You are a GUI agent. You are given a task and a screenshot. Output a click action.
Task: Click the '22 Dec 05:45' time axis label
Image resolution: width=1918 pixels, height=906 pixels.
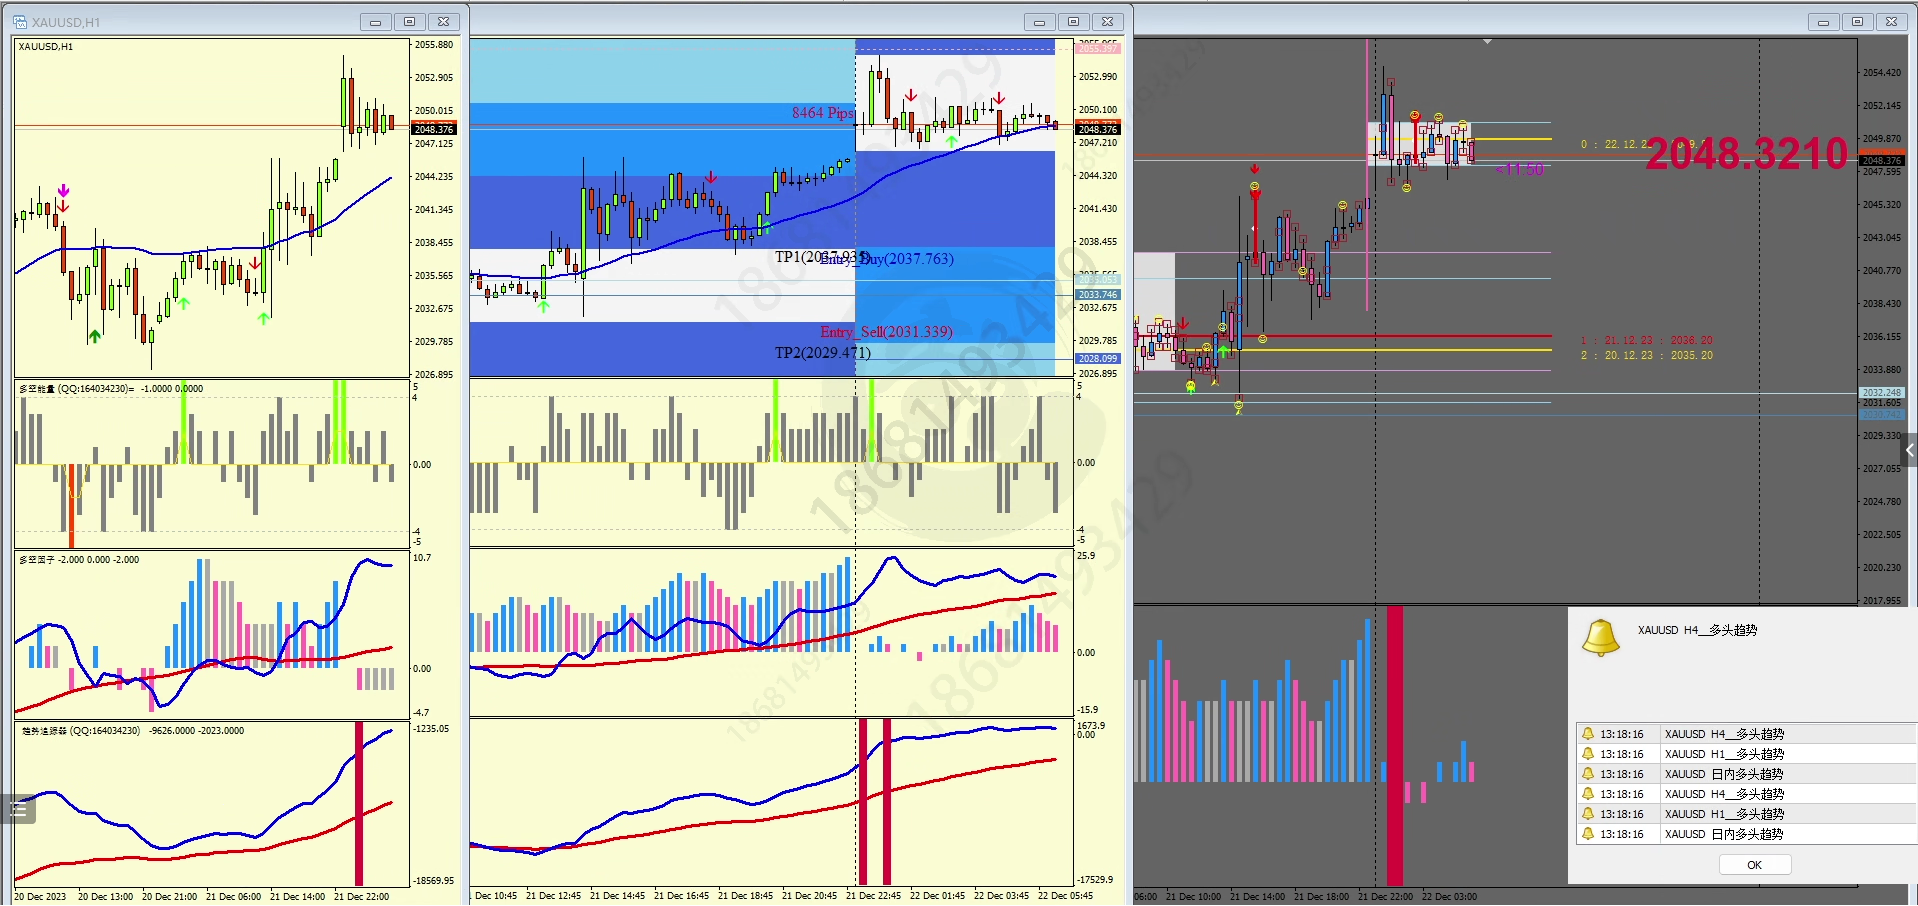1065,896
